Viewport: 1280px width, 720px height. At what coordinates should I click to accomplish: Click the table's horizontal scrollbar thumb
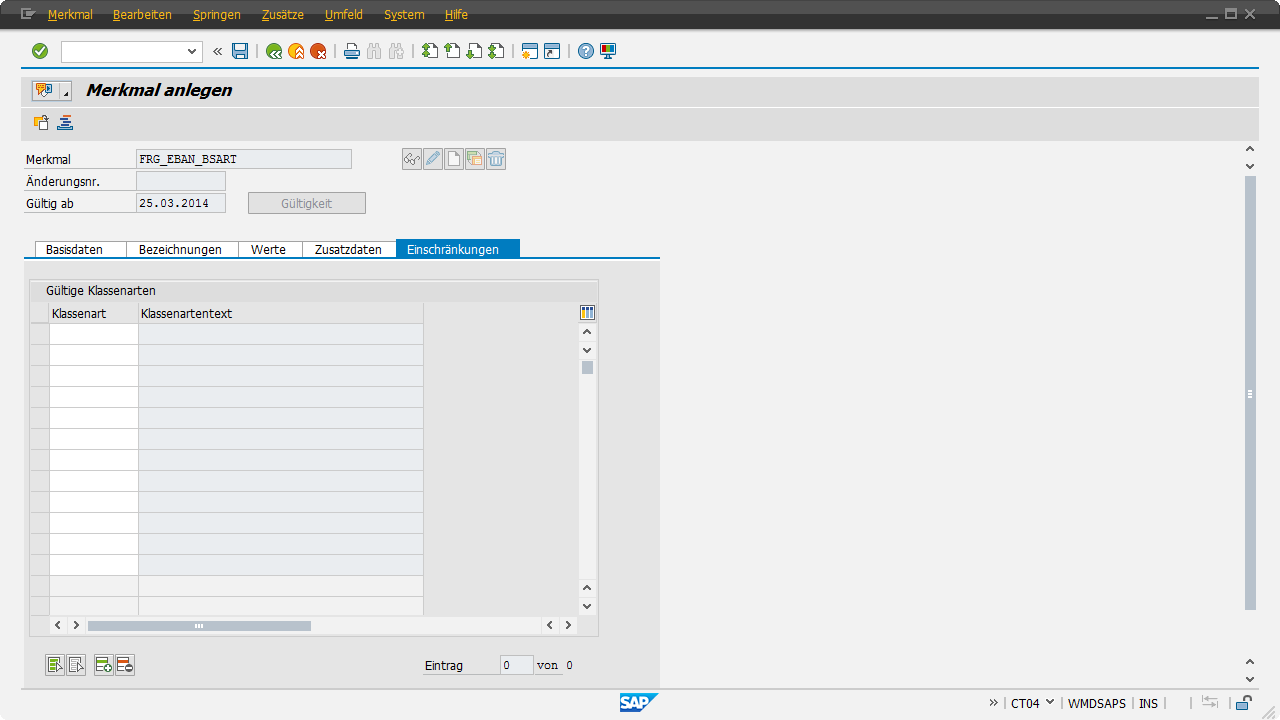click(199, 625)
